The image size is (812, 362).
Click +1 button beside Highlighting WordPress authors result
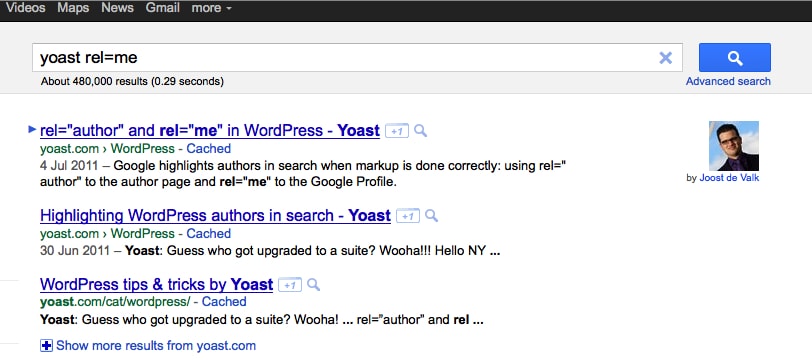[408, 216]
